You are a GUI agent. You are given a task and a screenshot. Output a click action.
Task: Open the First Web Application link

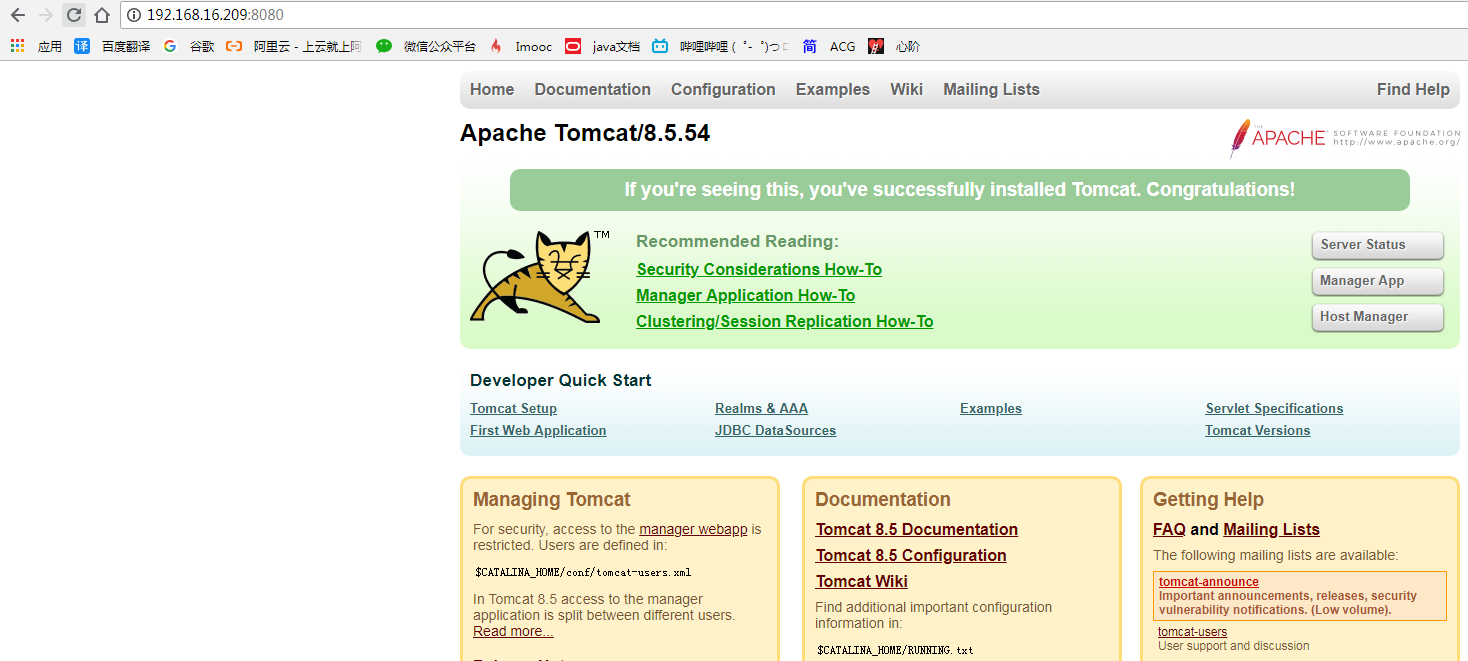[x=538, y=430]
